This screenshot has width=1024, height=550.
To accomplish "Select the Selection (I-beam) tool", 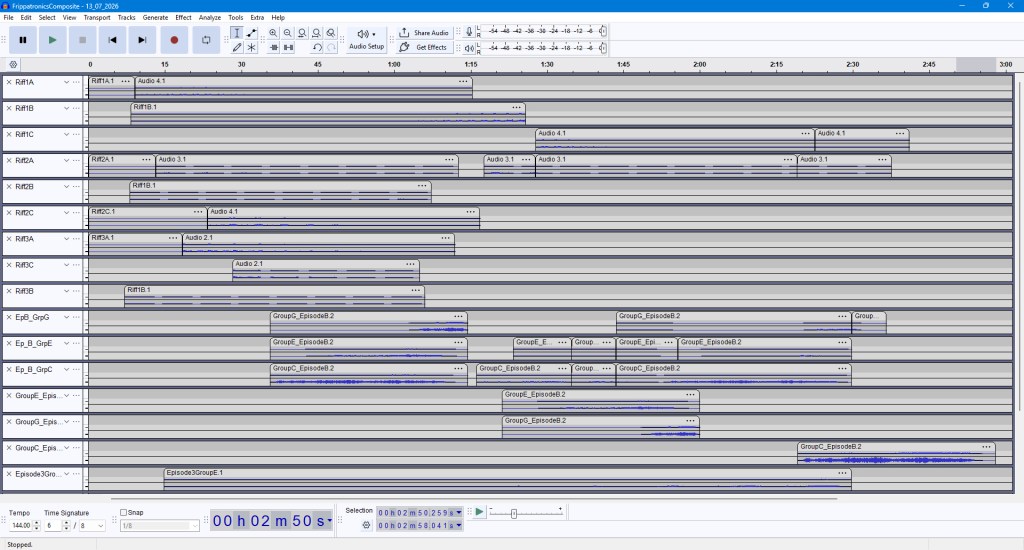I will click(237, 33).
